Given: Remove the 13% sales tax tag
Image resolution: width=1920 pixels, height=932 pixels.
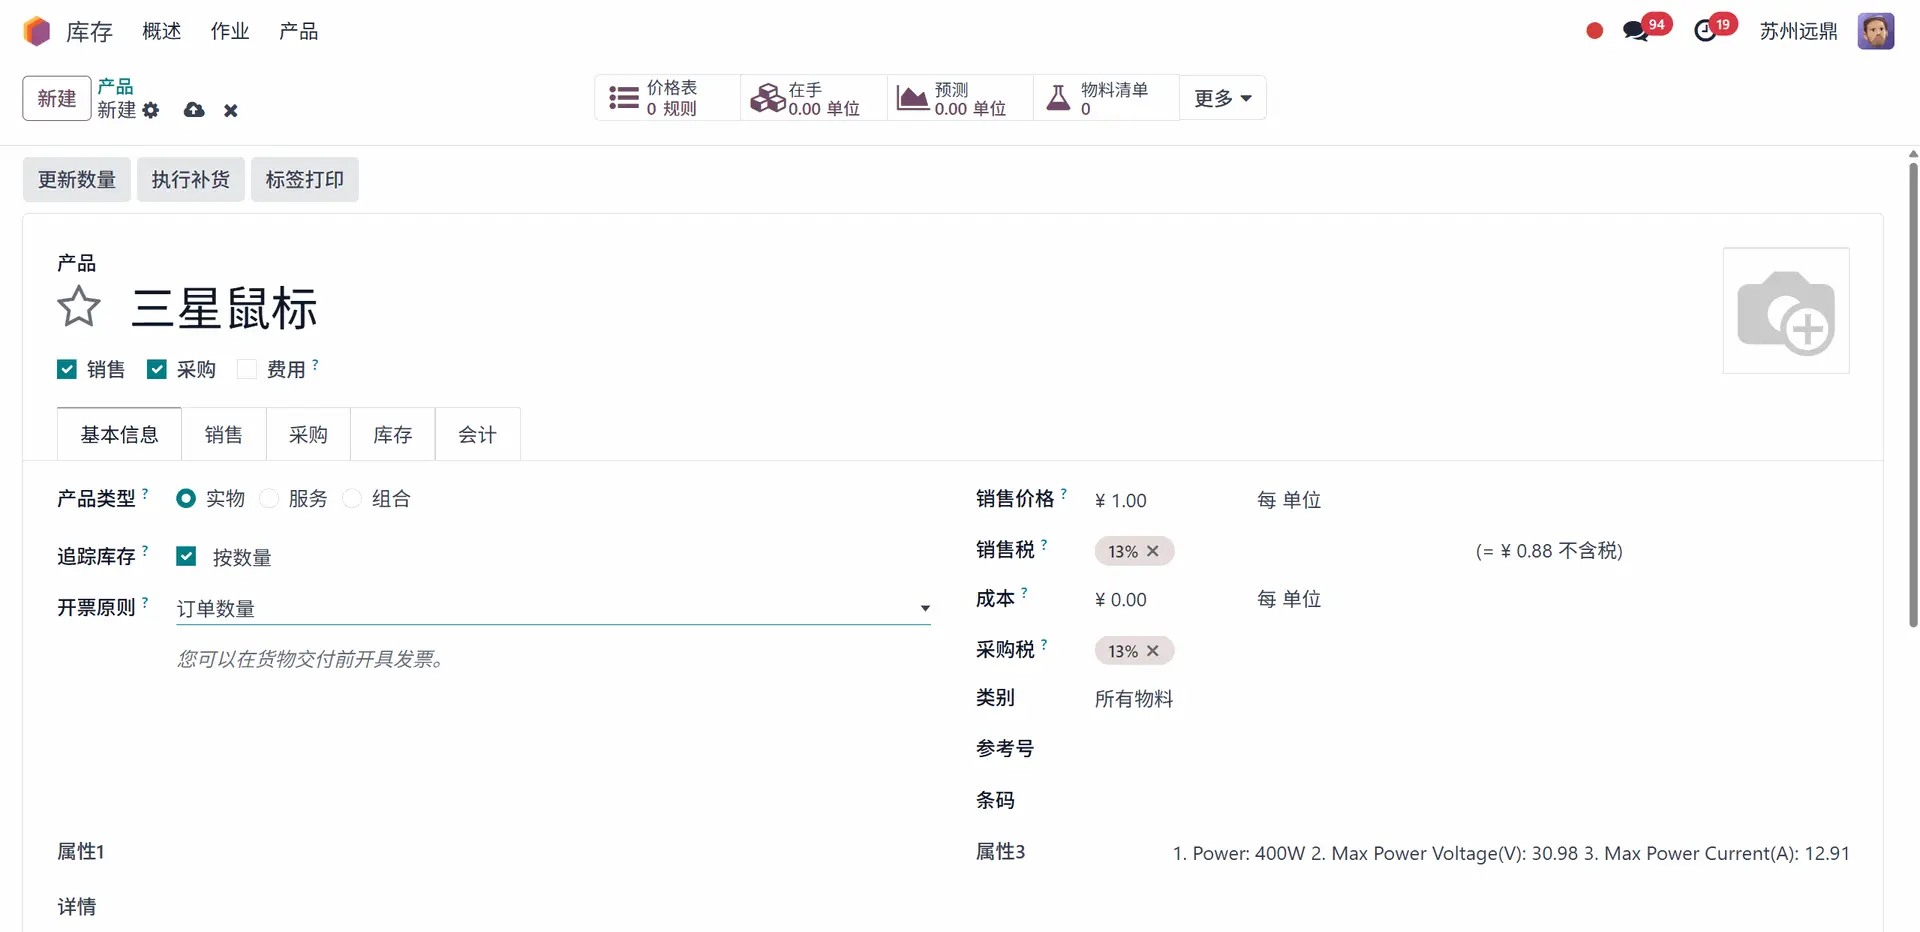Looking at the screenshot, I should point(1153,551).
